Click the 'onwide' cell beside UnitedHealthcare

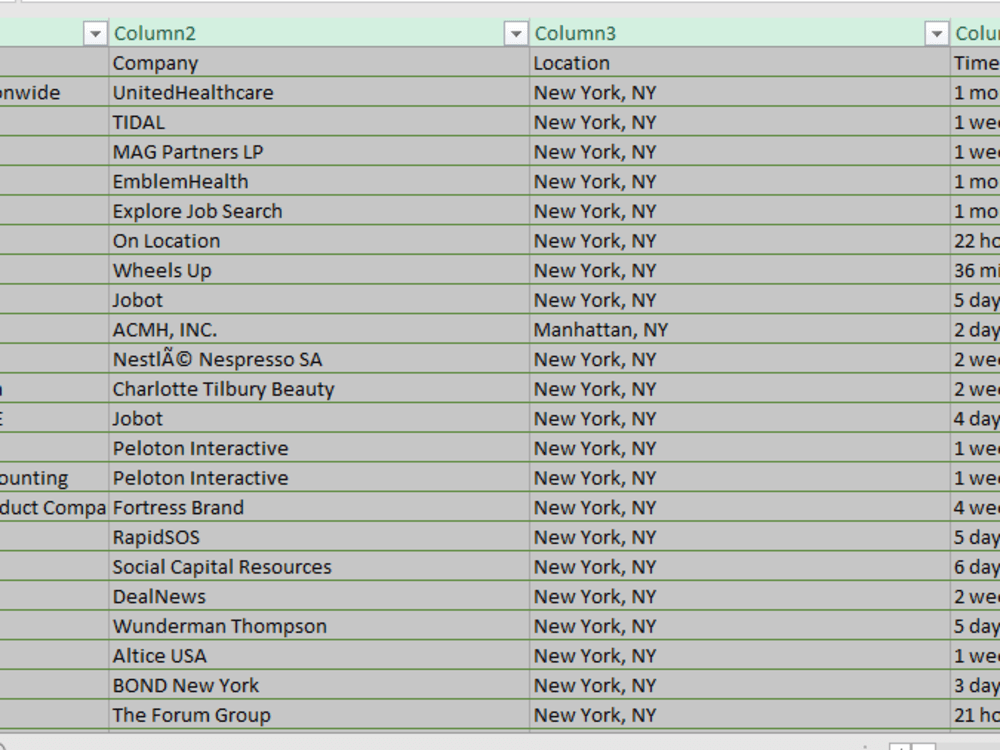(x=54, y=92)
